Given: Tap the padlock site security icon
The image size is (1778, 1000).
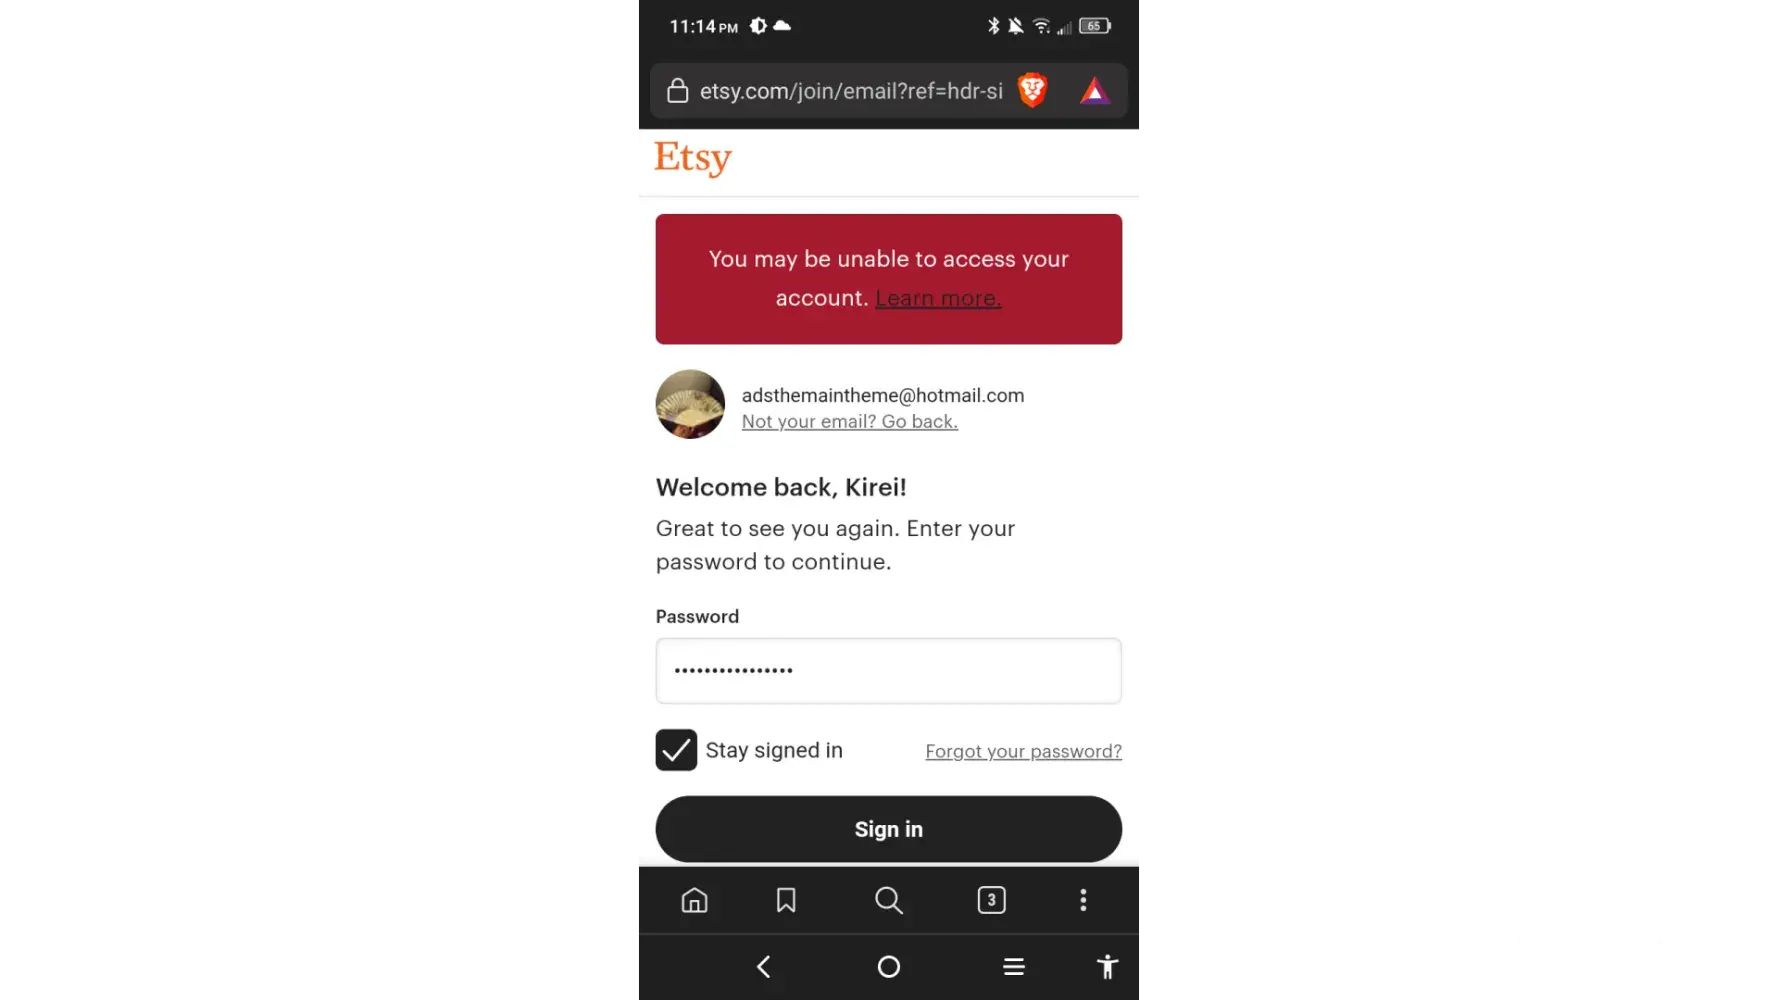Looking at the screenshot, I should (678, 91).
